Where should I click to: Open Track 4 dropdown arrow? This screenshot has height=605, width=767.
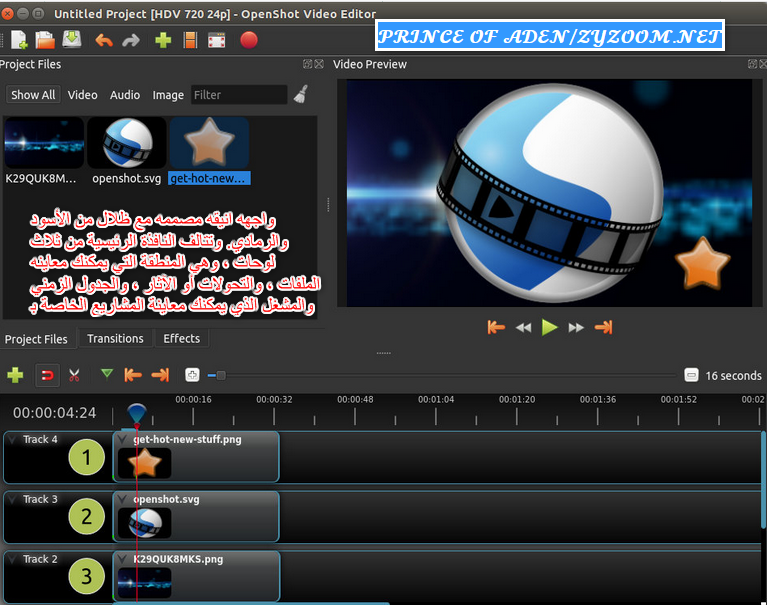(x=12, y=439)
